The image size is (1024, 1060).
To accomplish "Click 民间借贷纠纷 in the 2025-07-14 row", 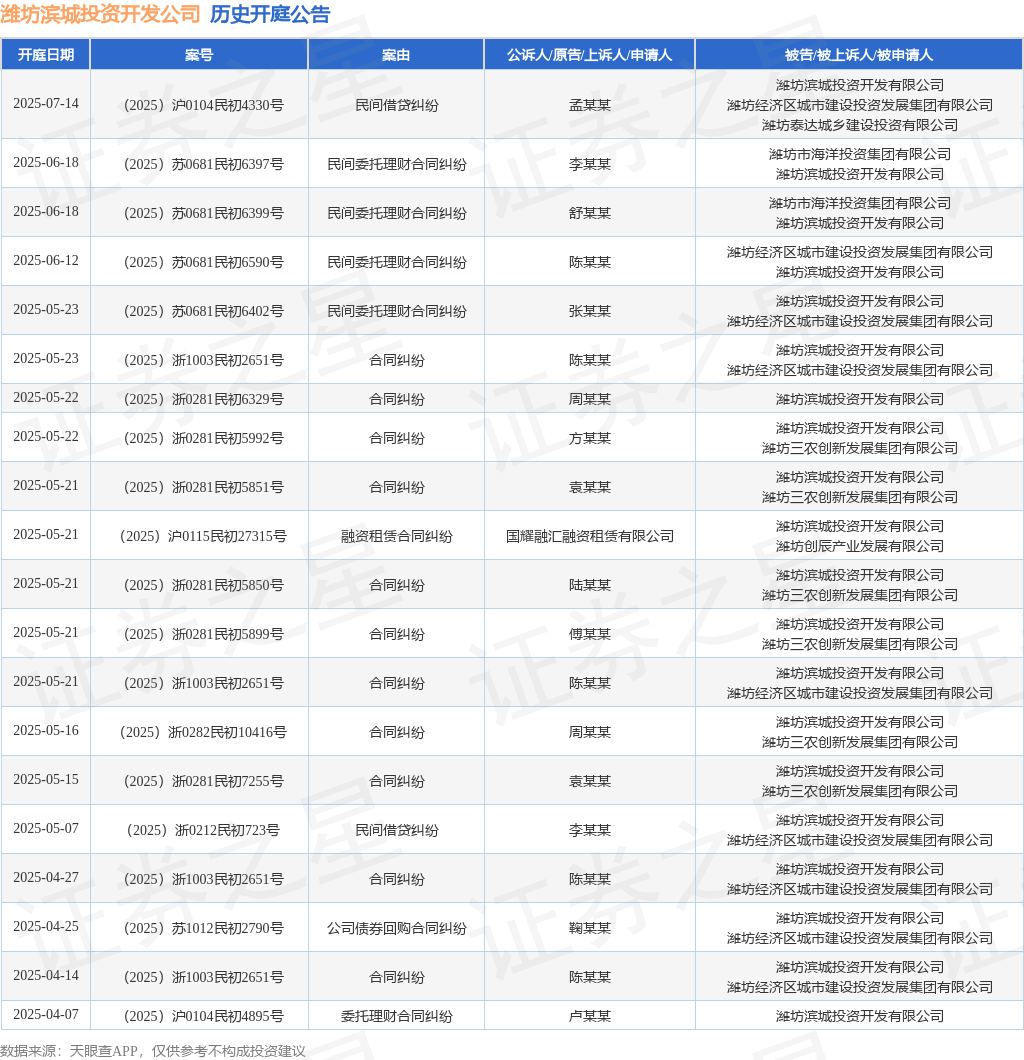I will (397, 105).
